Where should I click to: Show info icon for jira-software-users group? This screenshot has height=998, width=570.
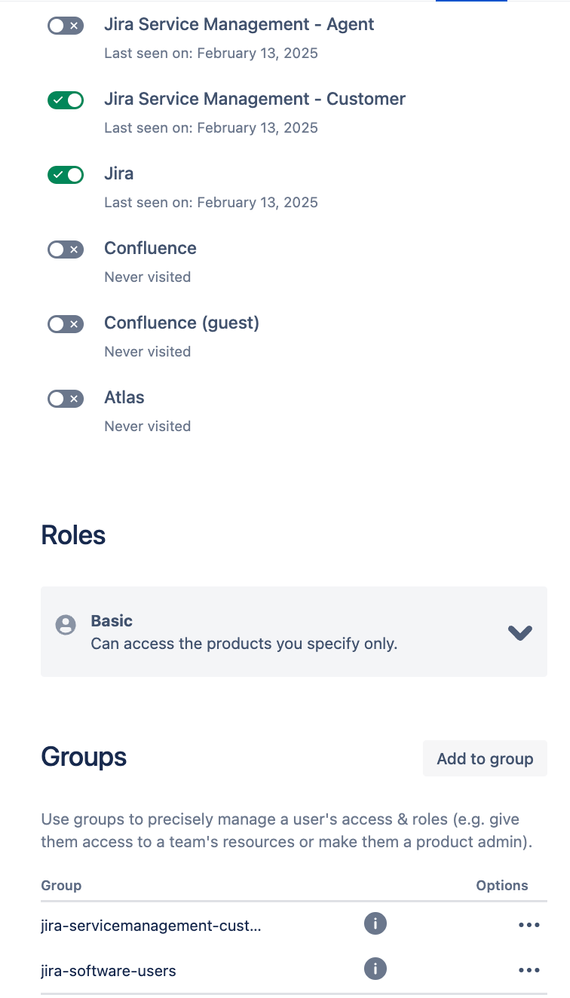click(375, 969)
